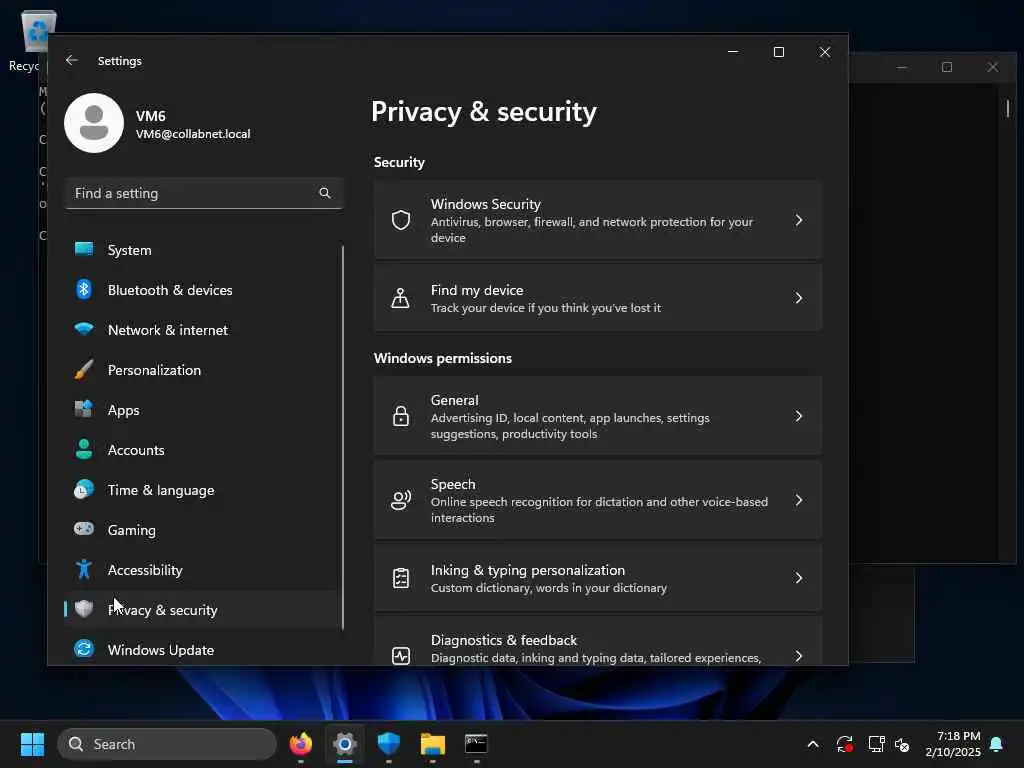Open Firefox from the taskbar
Viewport: 1024px width, 768px height.
[x=301, y=744]
